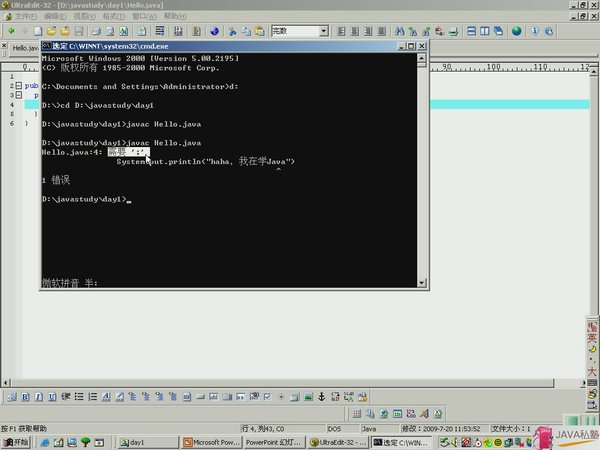Switch to UltraEdit-32 taskbar button

338,442
